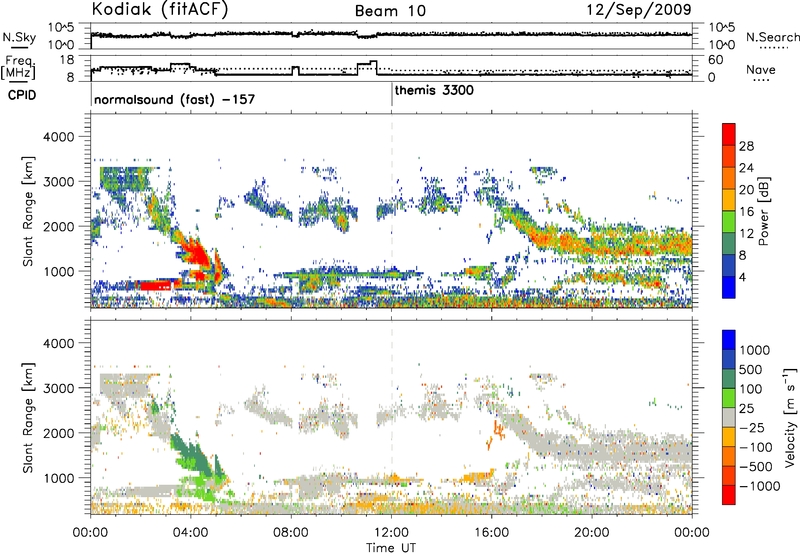The image size is (800, 554).
Task: Click the '20:00' time axis label
Action: [591, 533]
